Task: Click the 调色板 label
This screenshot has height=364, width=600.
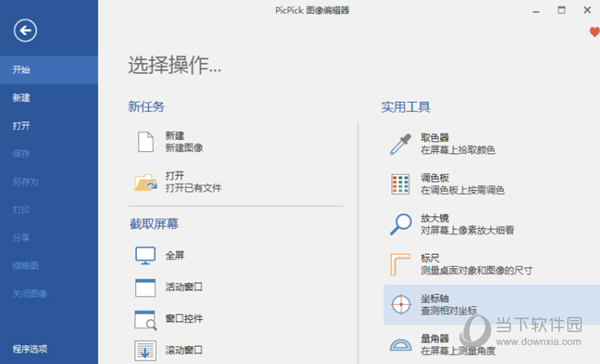Action: pos(435,178)
